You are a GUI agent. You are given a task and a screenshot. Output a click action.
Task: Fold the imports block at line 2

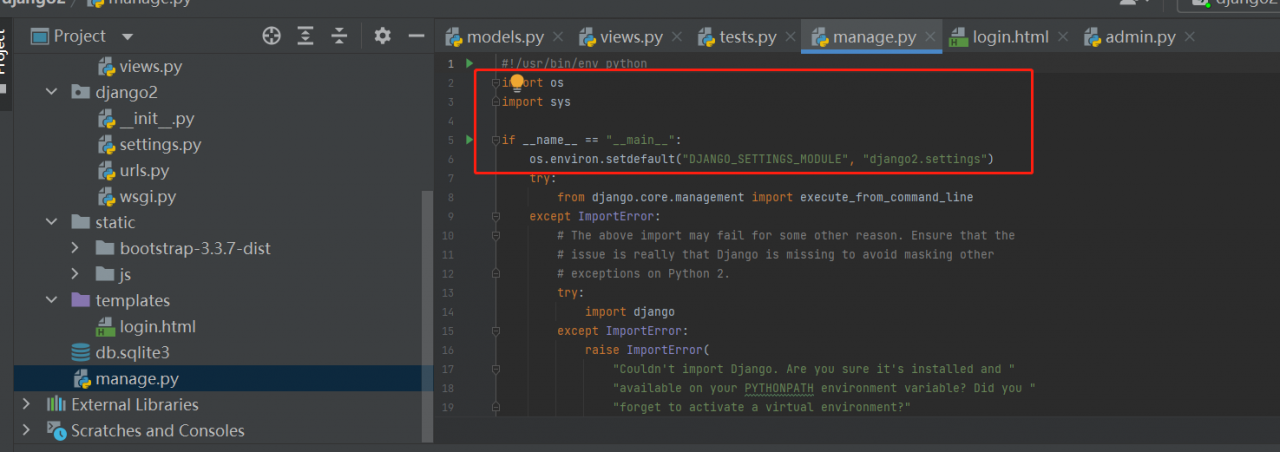tap(495, 82)
